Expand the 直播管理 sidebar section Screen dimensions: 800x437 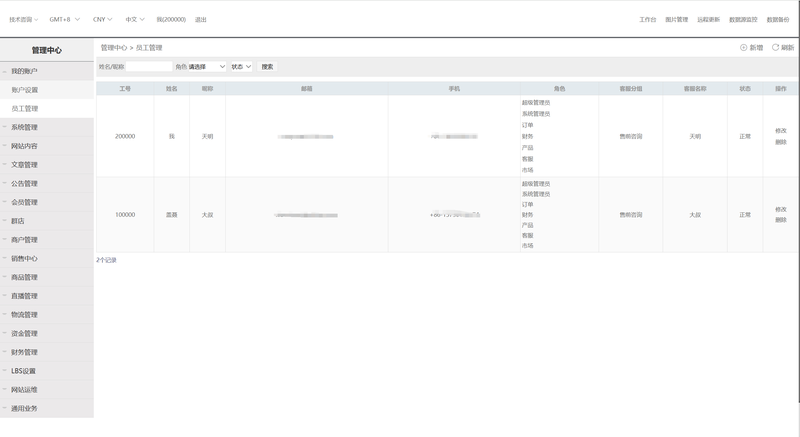tap(47, 296)
